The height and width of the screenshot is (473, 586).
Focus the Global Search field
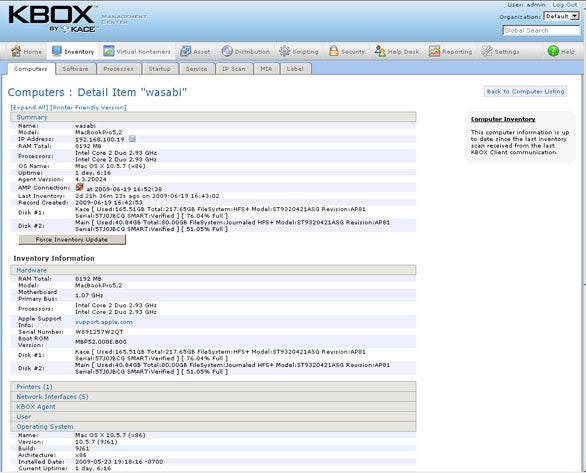point(541,30)
